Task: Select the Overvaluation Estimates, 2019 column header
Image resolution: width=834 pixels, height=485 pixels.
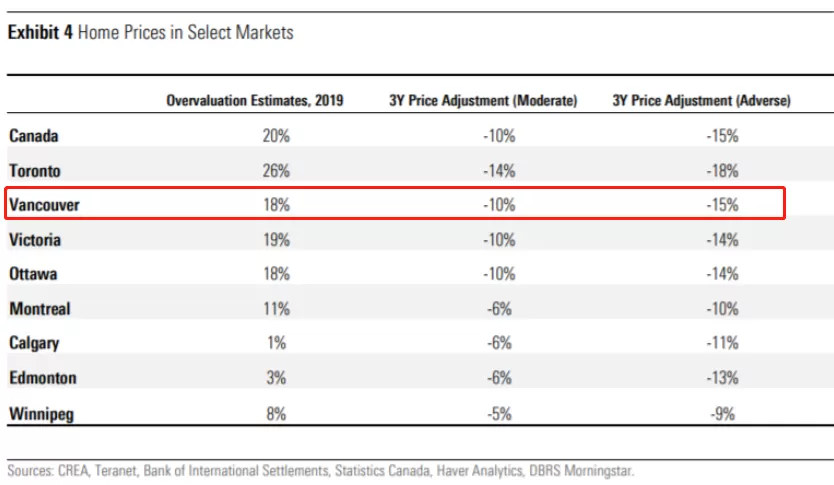Action: coord(255,101)
